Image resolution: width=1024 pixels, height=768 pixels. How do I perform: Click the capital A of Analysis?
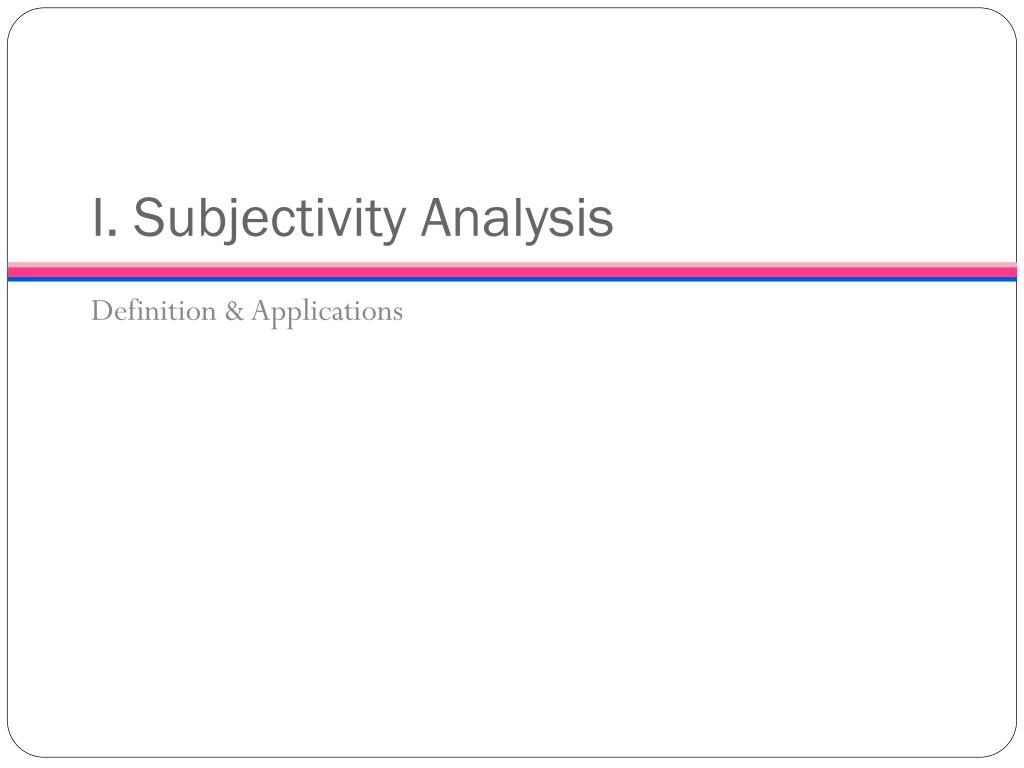[438, 217]
